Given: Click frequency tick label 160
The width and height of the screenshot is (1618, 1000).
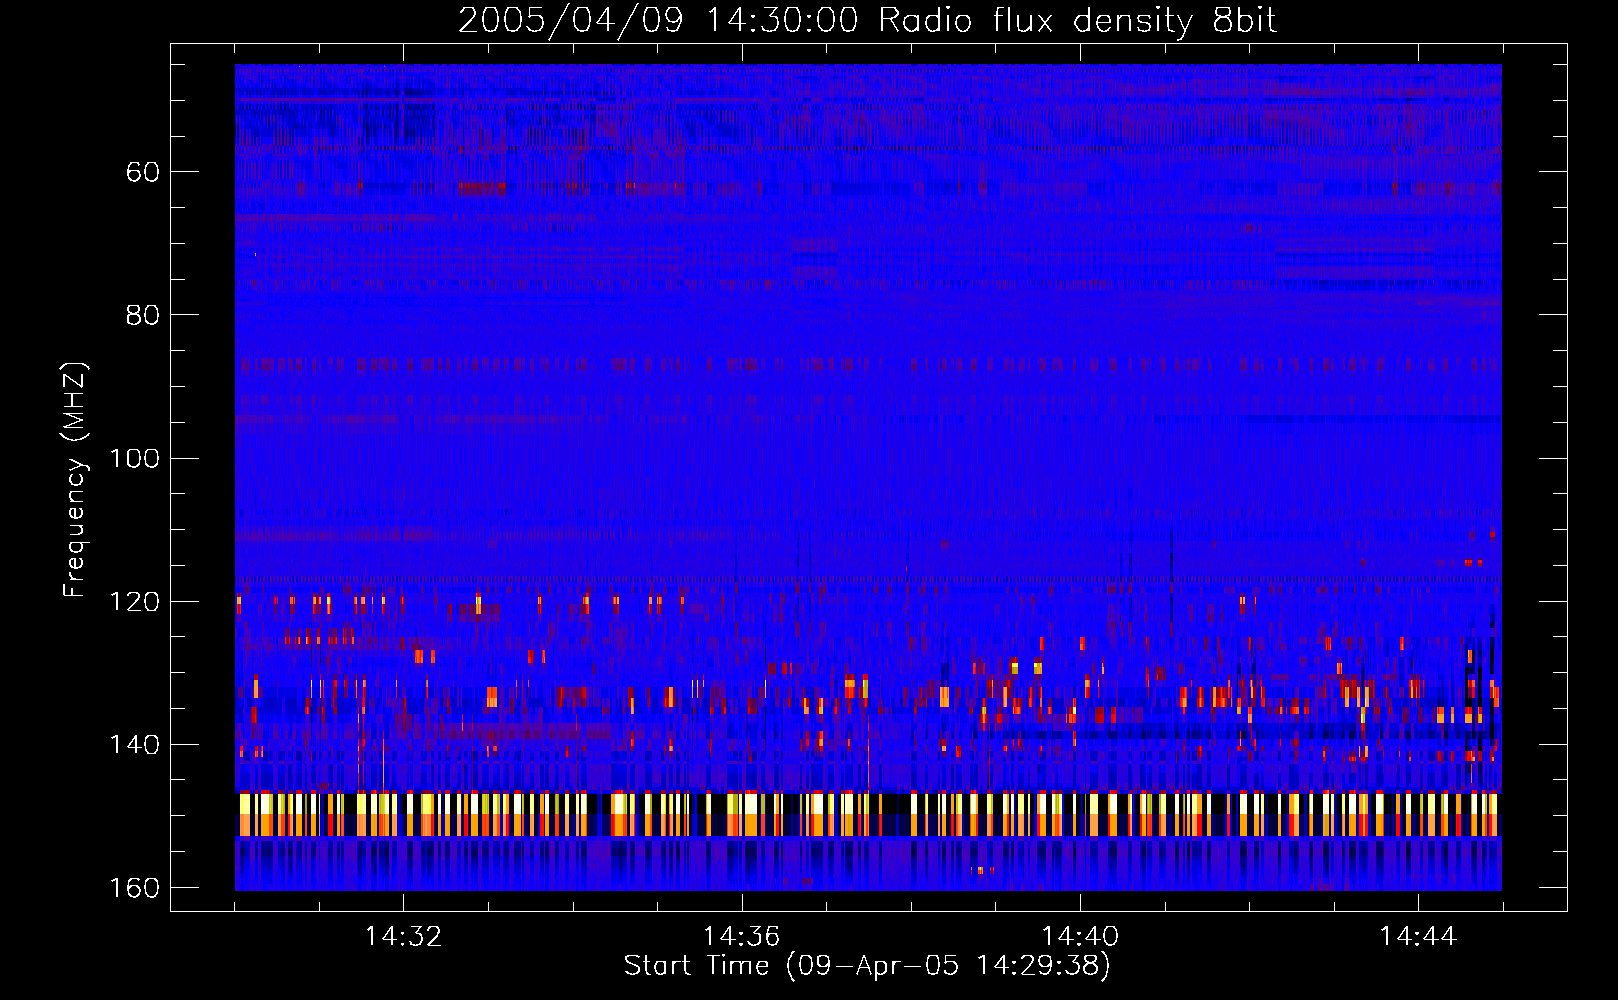Looking at the screenshot, I should [134, 888].
